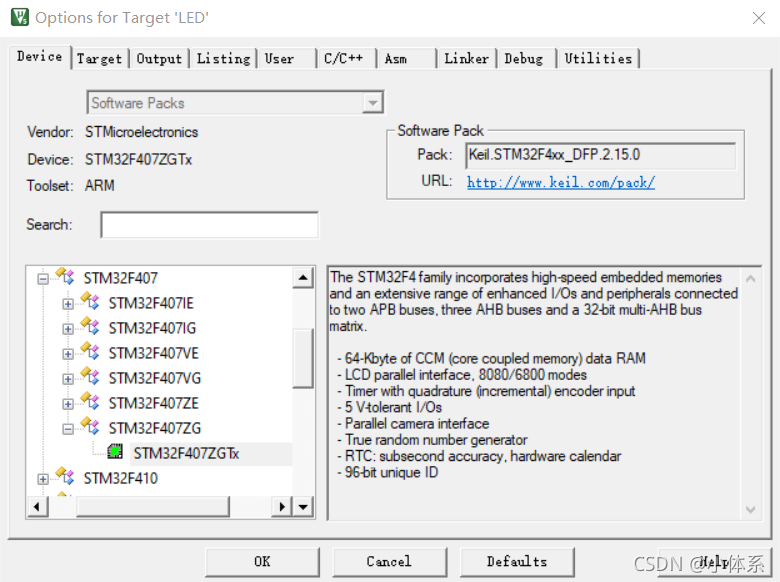Screen dimensions: 780x582
Task: Click the STM32F407ZG device group icon
Action: pos(91,426)
